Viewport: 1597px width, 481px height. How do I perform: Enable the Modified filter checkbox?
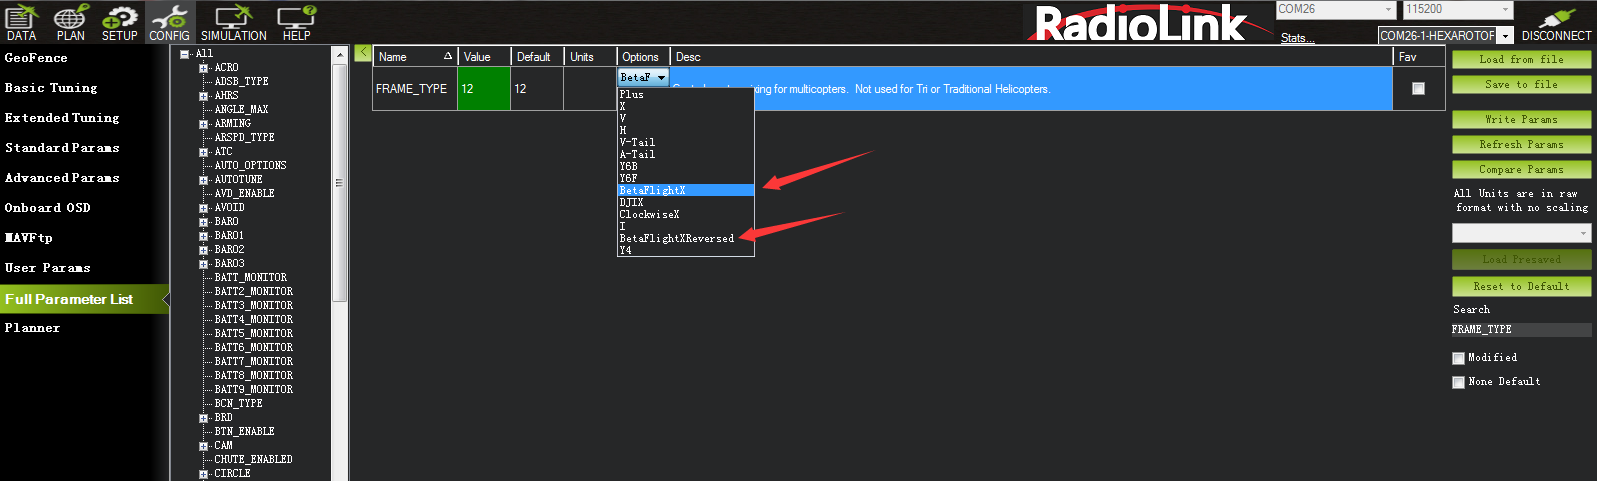(1458, 358)
